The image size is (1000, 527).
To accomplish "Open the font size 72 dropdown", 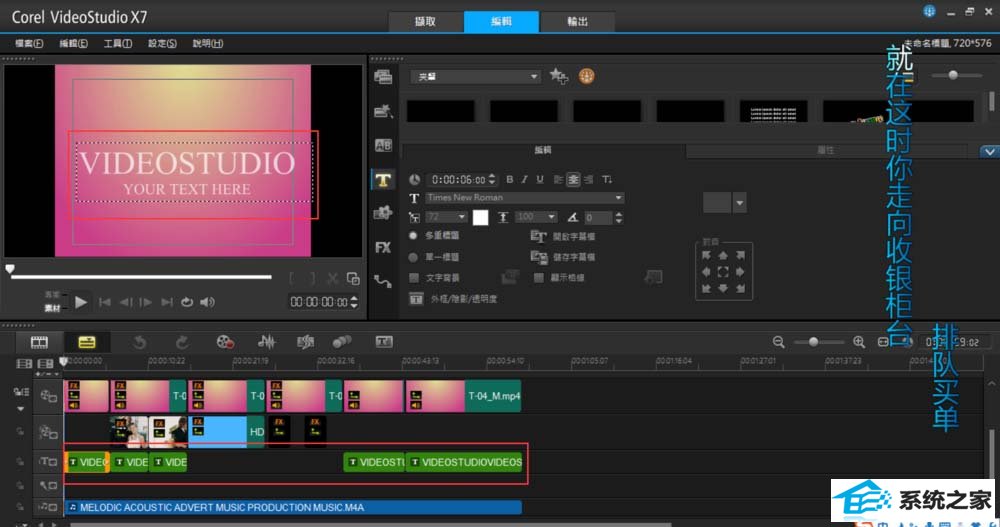I will (x=446, y=217).
